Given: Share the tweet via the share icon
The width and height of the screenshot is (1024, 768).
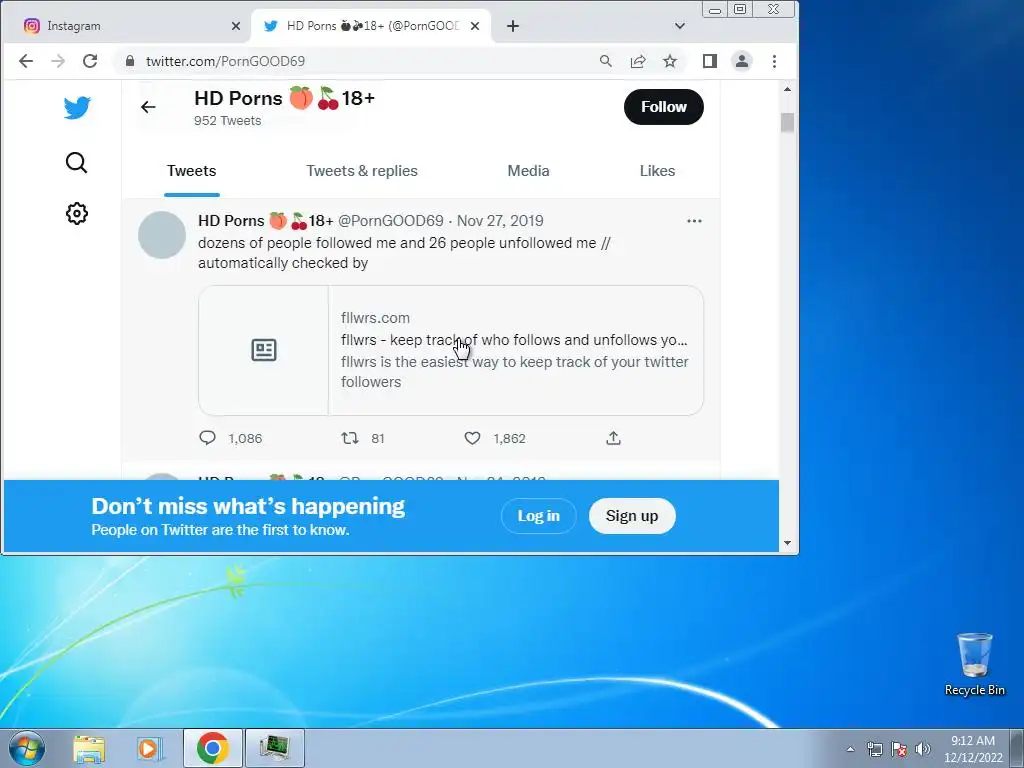Looking at the screenshot, I should click(x=613, y=438).
